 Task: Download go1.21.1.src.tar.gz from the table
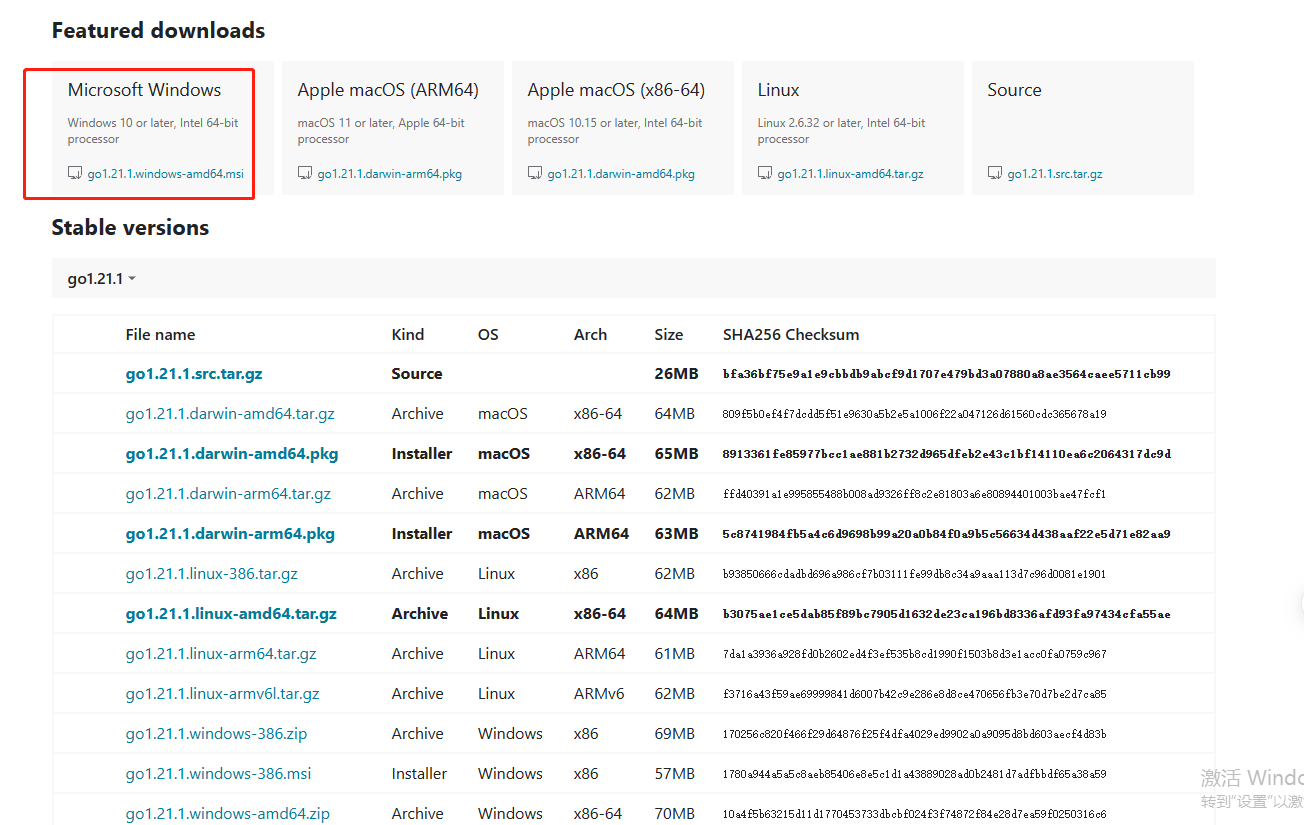pos(194,374)
